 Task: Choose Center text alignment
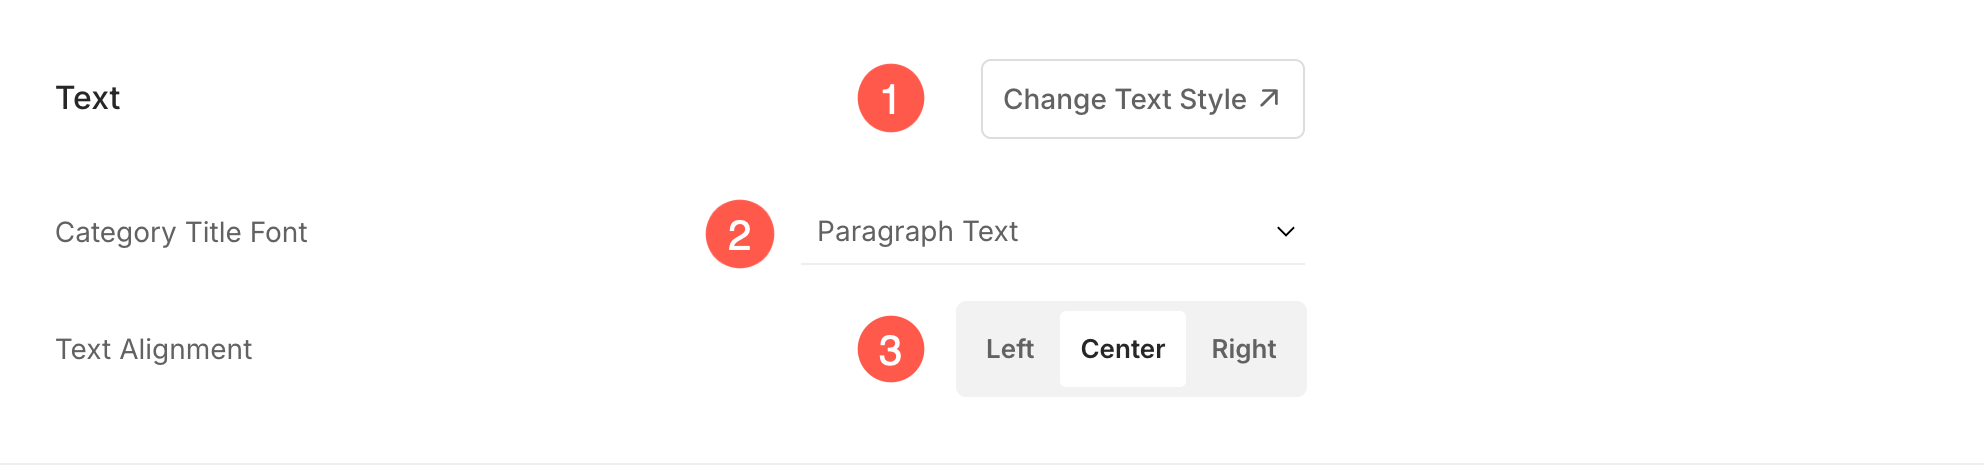point(1123,349)
